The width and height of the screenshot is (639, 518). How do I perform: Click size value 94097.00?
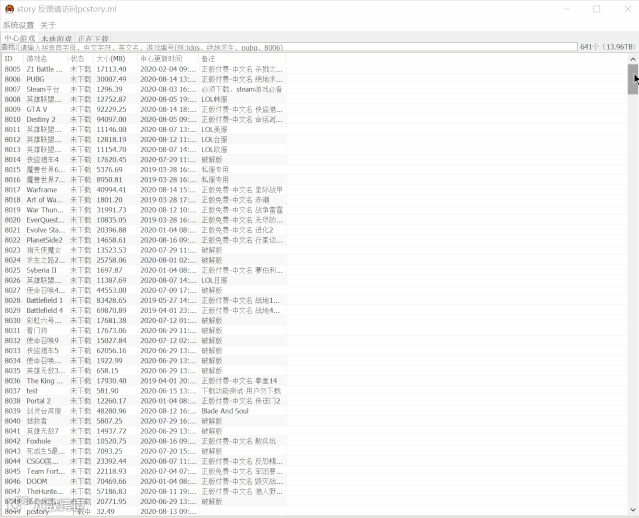[x=111, y=119]
